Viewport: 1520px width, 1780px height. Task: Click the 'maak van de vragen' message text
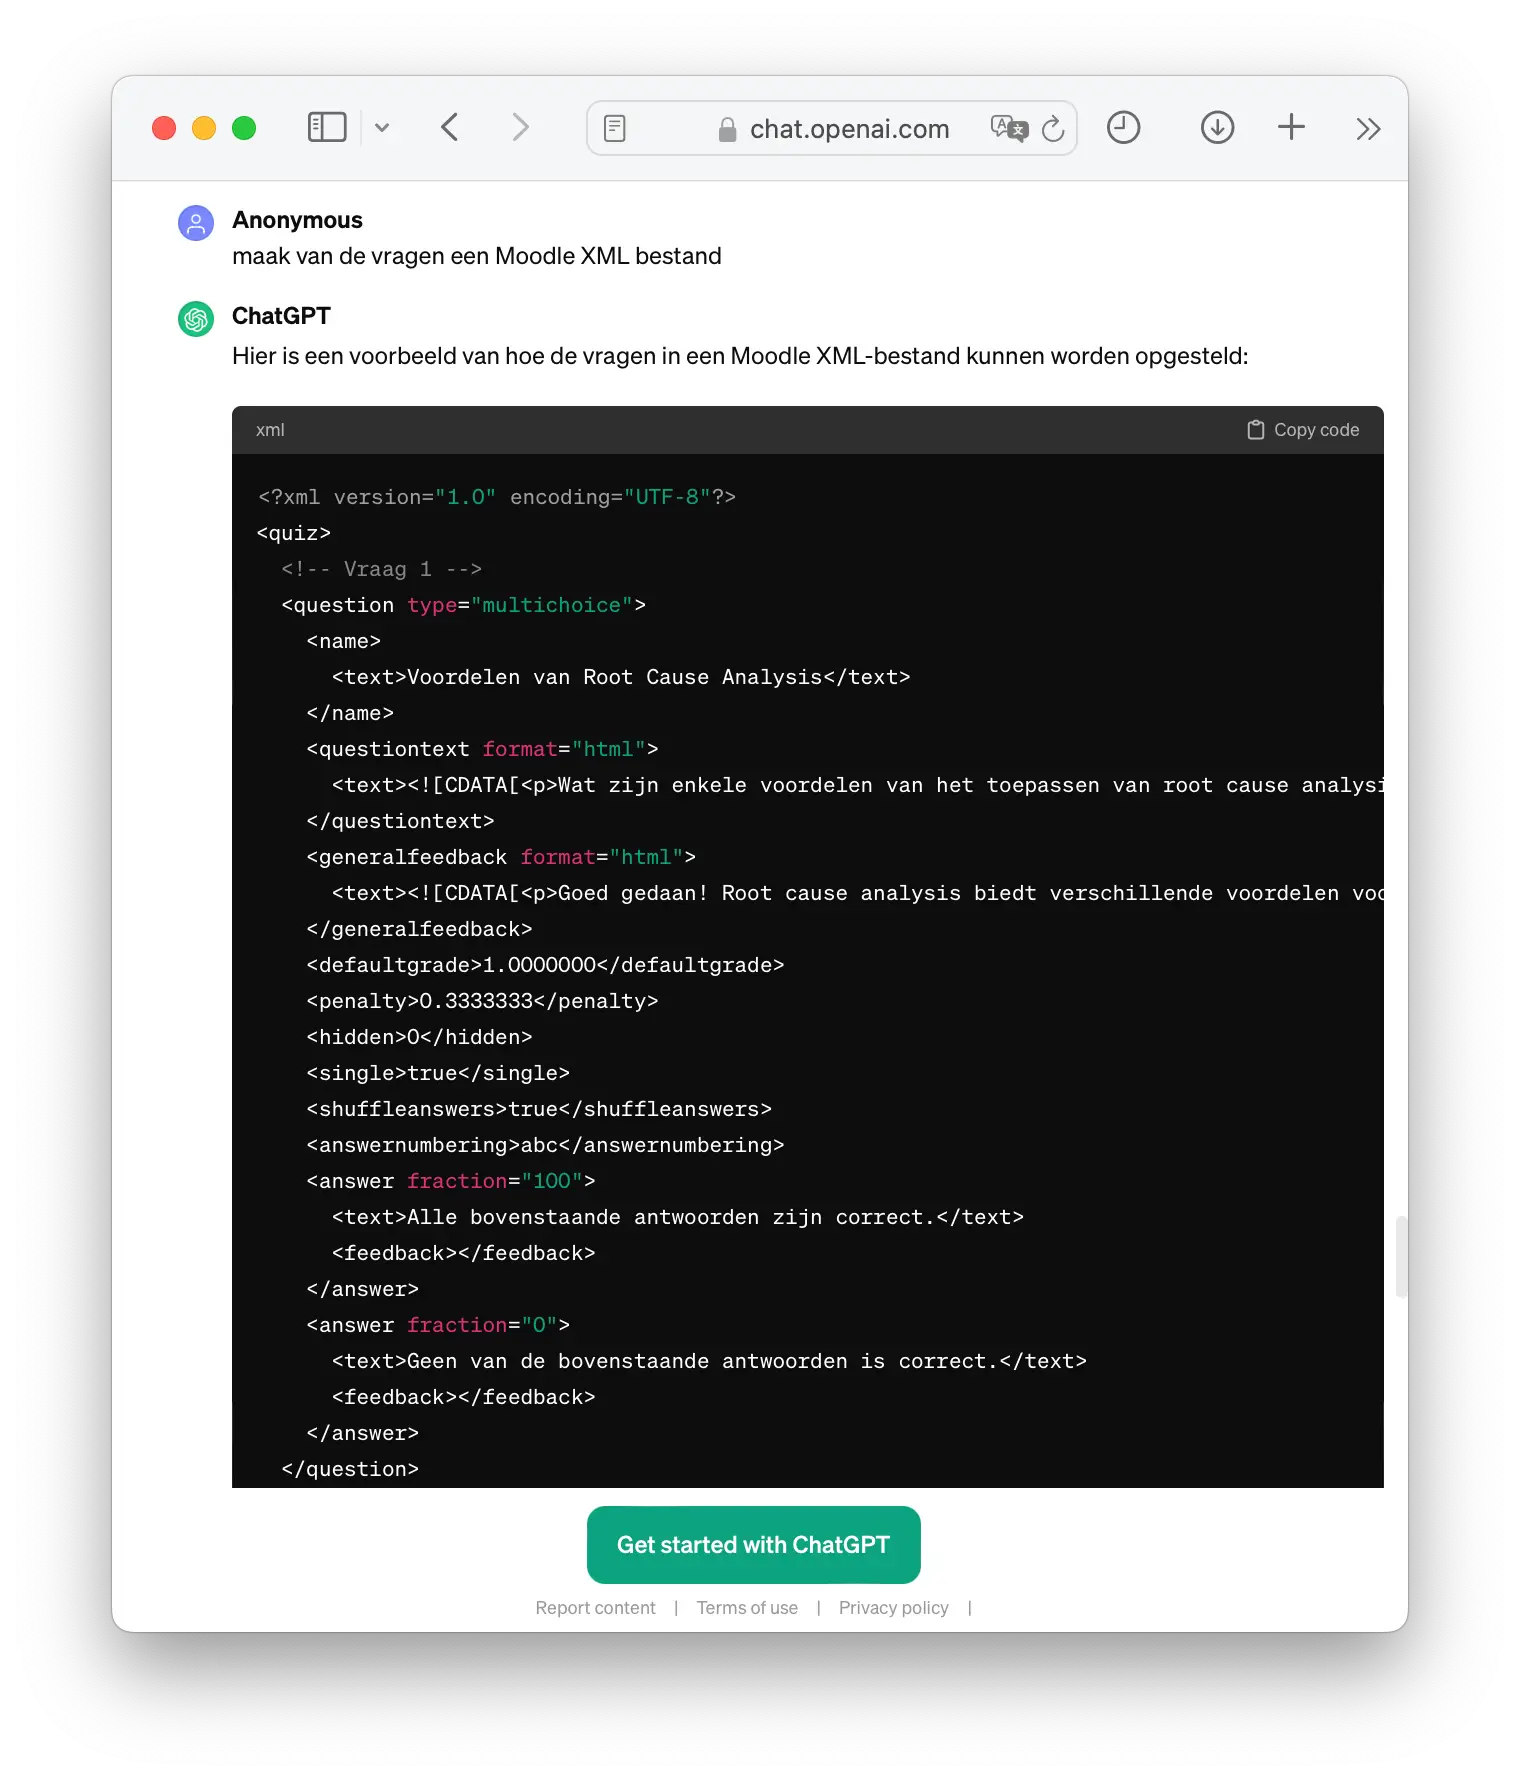coord(477,256)
